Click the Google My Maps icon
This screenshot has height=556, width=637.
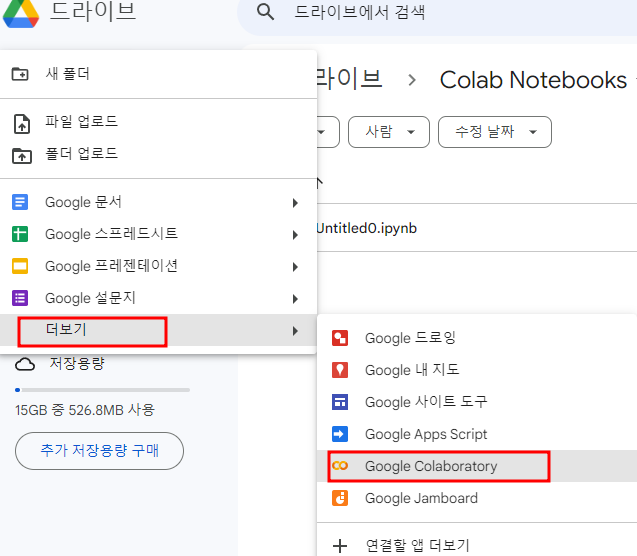pyautogui.click(x=340, y=370)
